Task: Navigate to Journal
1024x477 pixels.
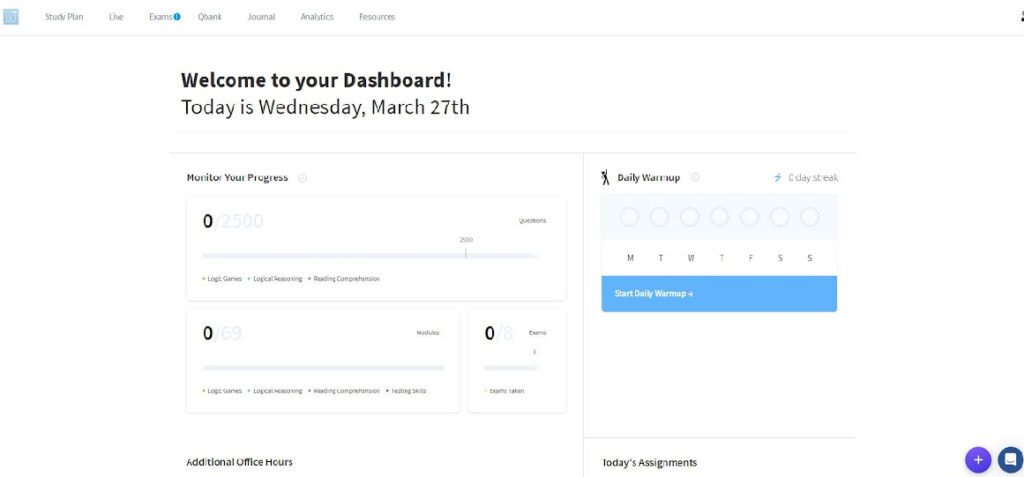Action: point(261,17)
